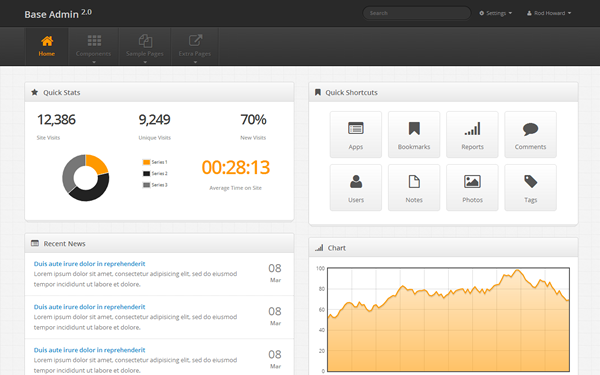
Task: Select the Components menu label
Action: (93, 54)
